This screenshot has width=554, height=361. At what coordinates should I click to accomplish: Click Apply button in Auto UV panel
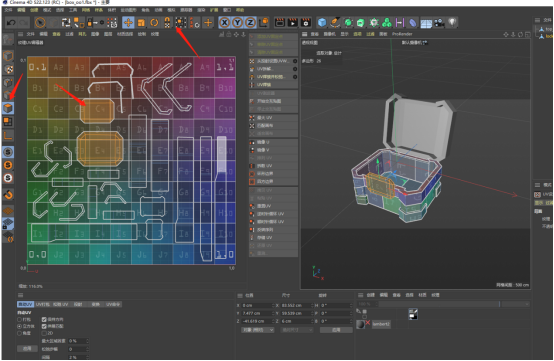coord(27,348)
